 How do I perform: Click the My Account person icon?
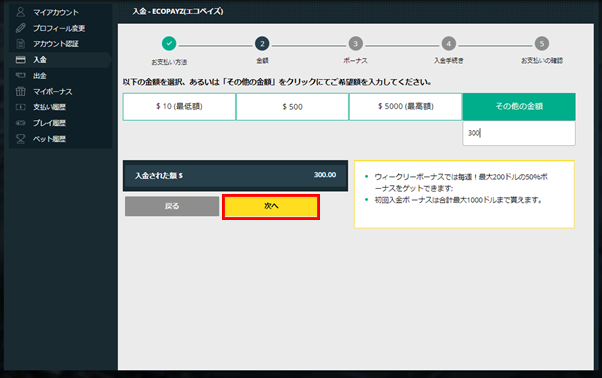point(21,12)
